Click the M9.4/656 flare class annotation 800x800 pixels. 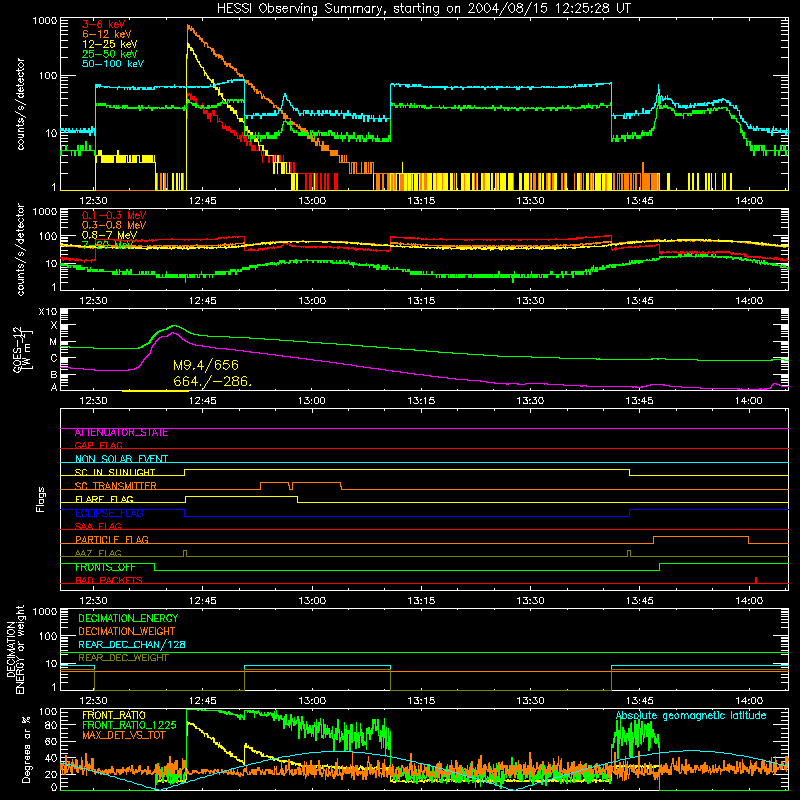pyautogui.click(x=206, y=365)
